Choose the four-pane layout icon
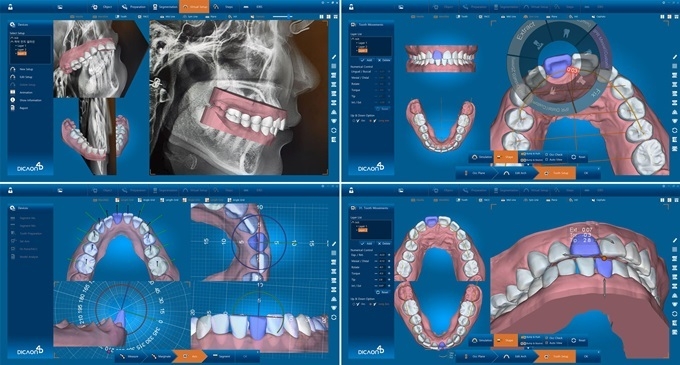Image resolution: width=680 pixels, height=365 pixels. point(335,16)
